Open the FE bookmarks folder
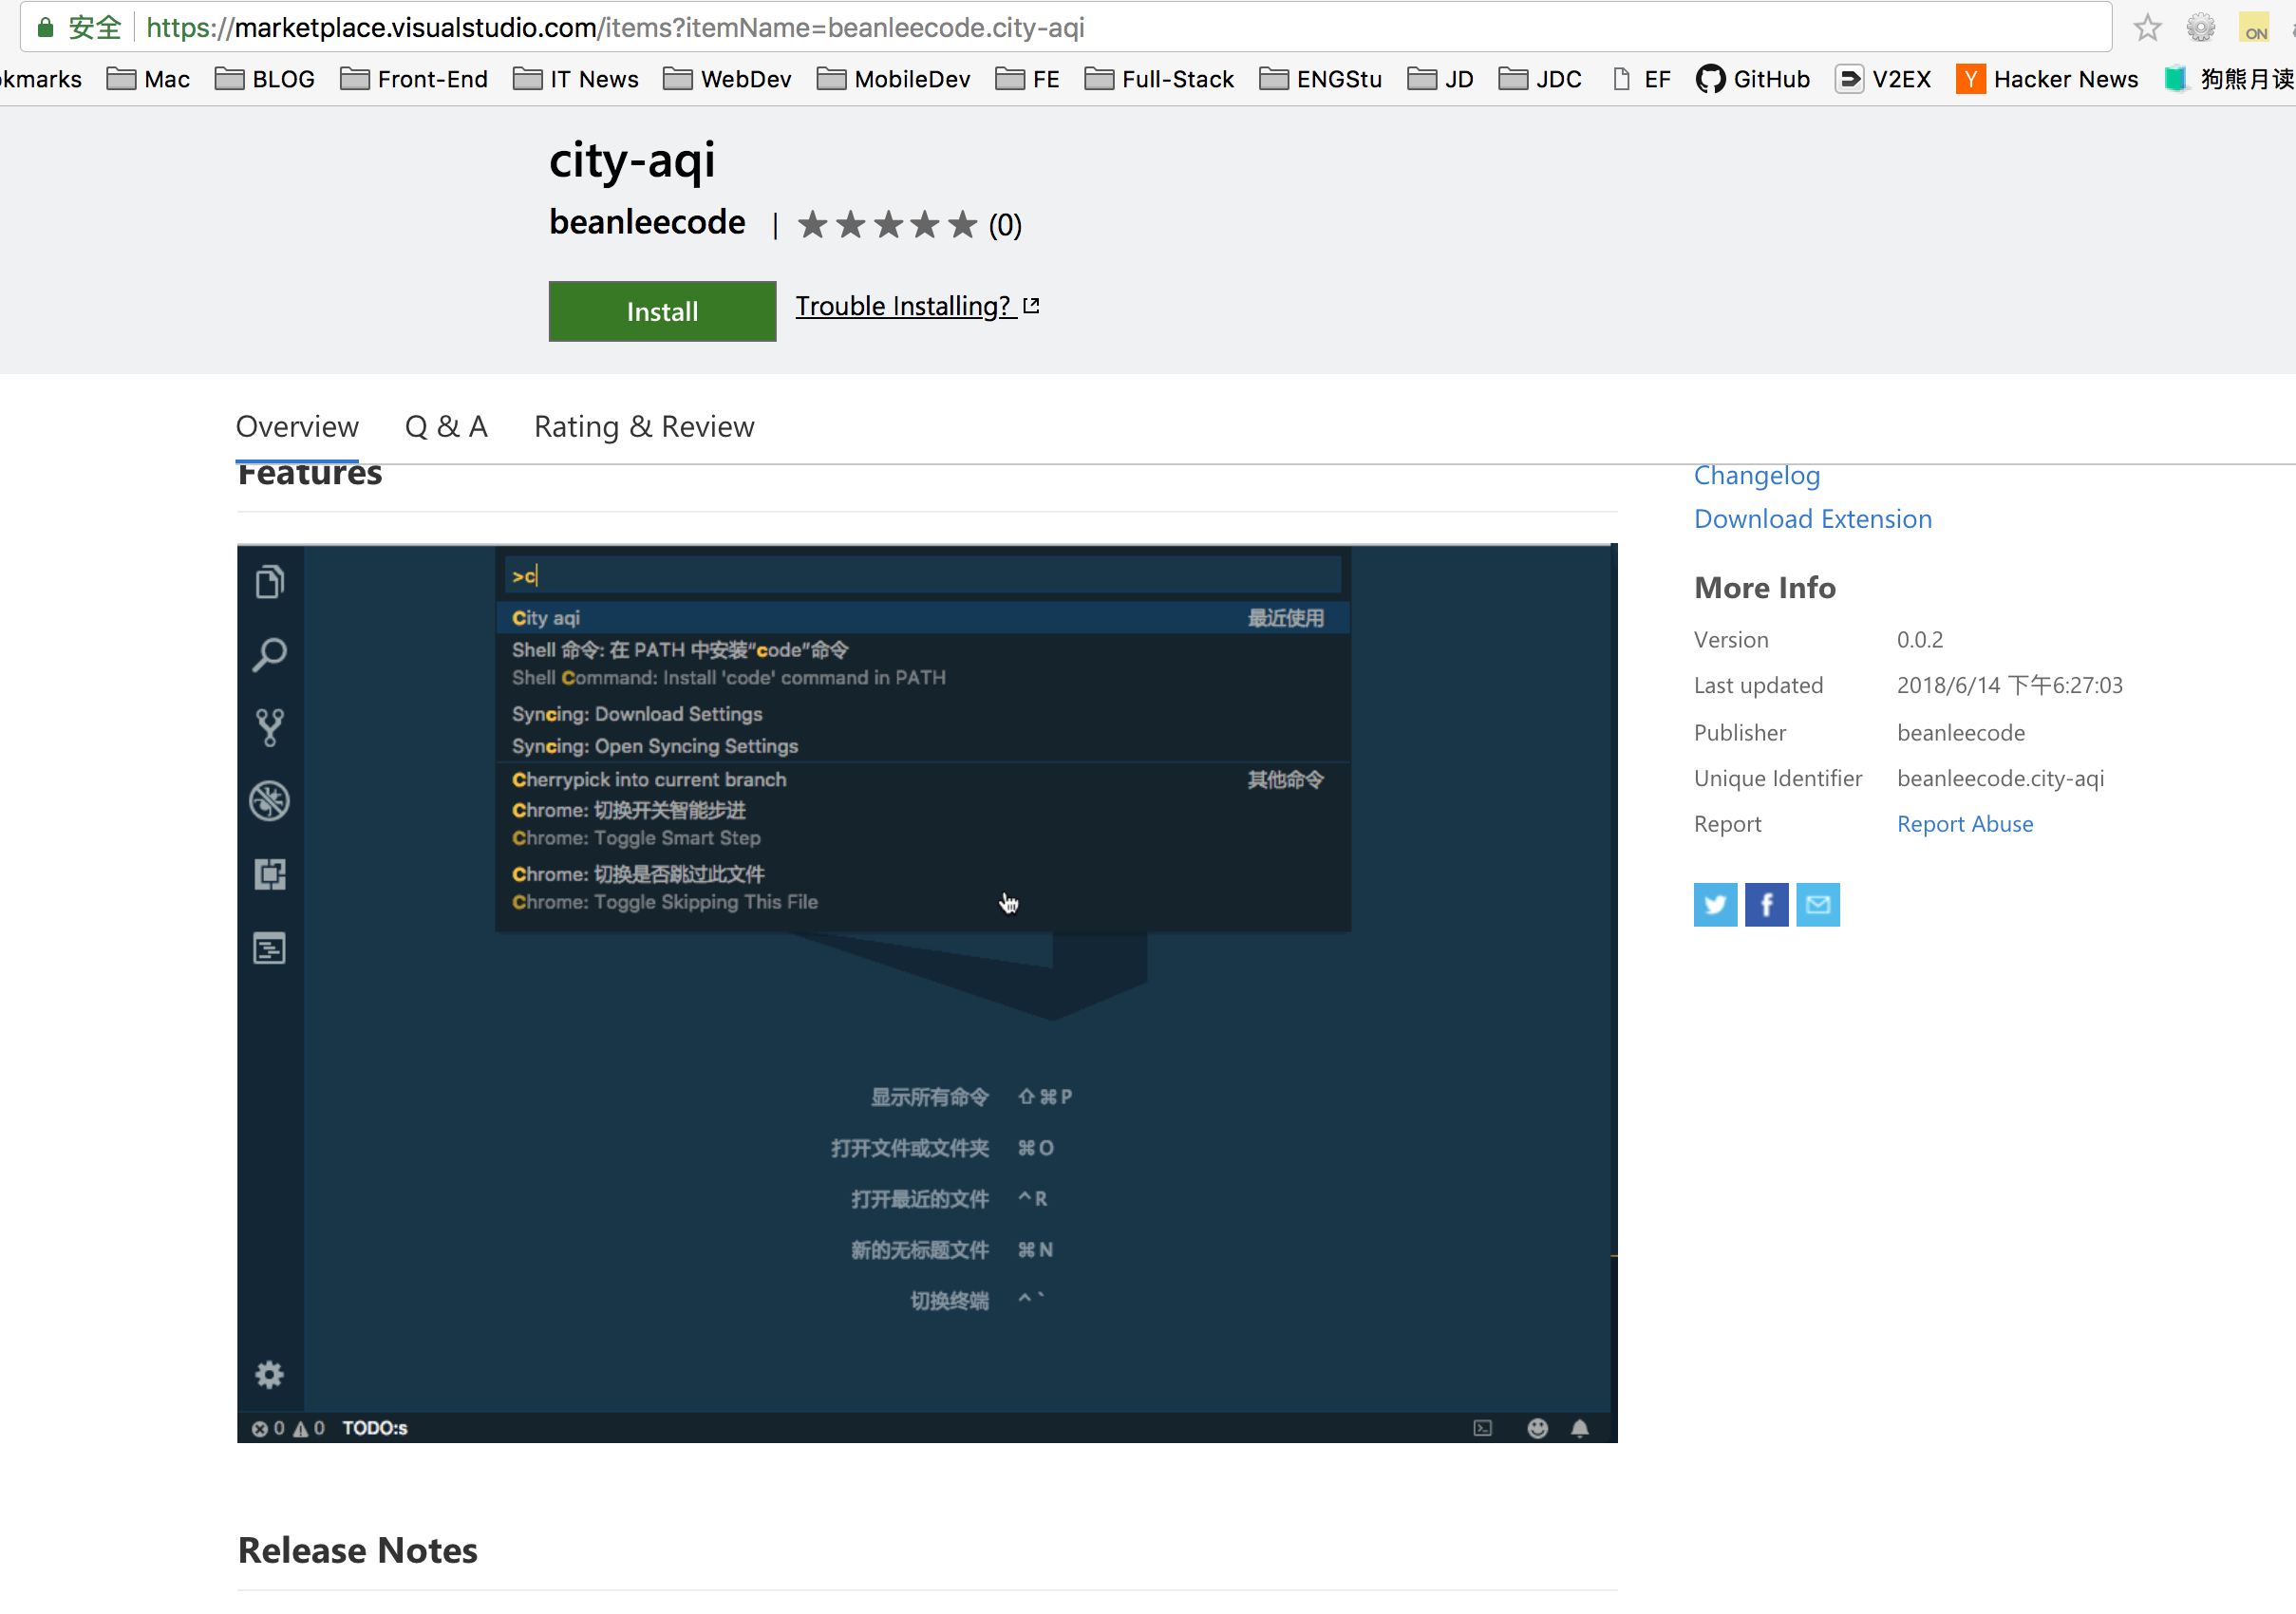The width and height of the screenshot is (2296, 1614). pyautogui.click(x=1028, y=79)
